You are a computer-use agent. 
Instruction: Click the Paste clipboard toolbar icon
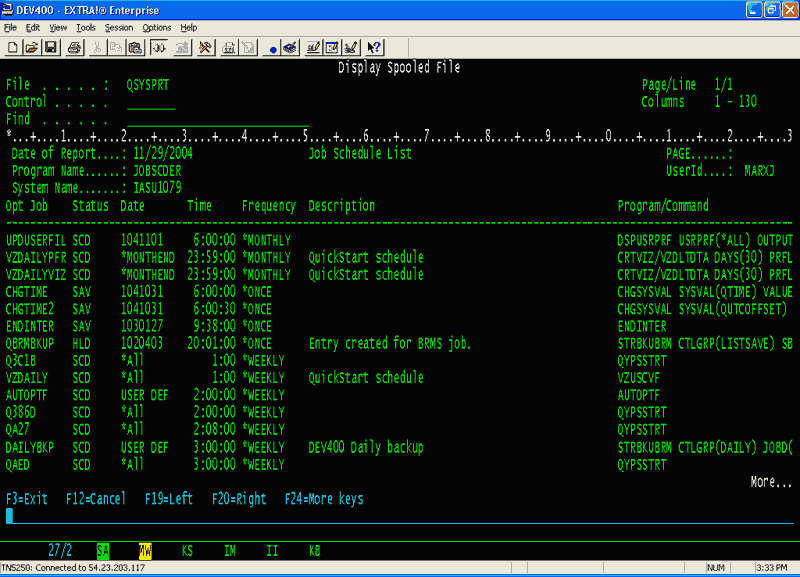click(135, 47)
